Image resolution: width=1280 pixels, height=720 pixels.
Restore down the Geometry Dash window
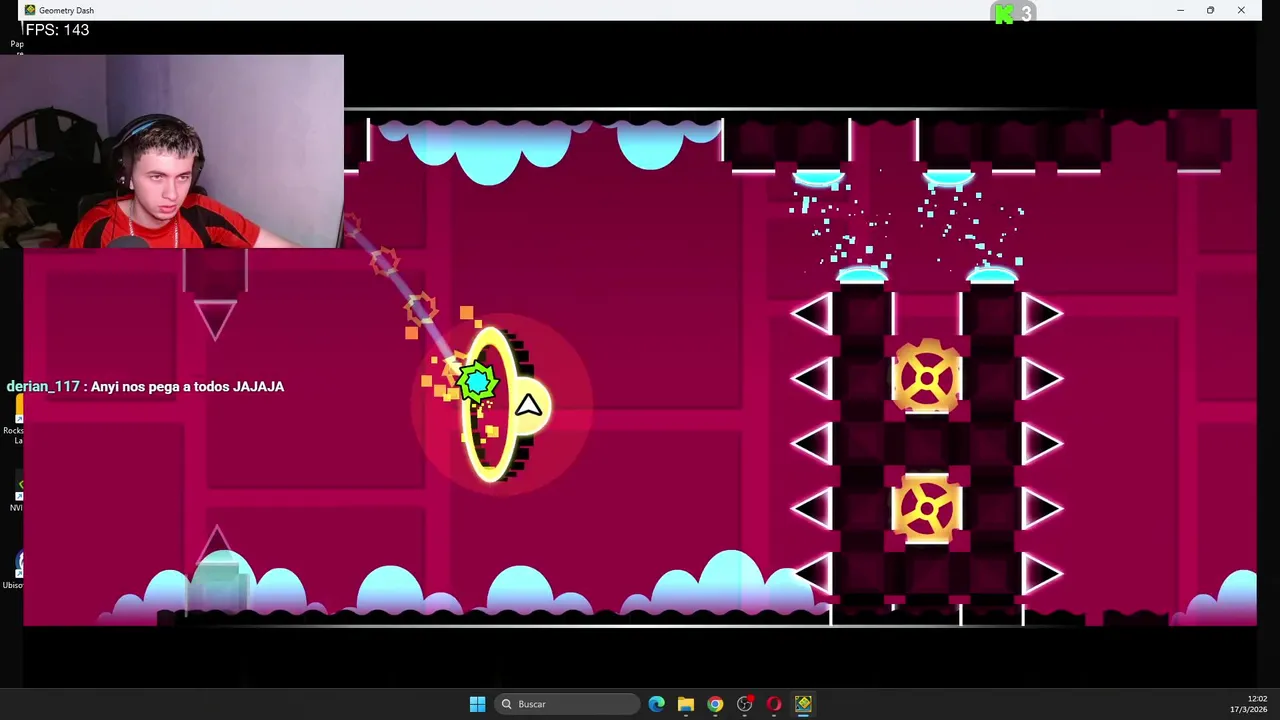coord(1210,10)
